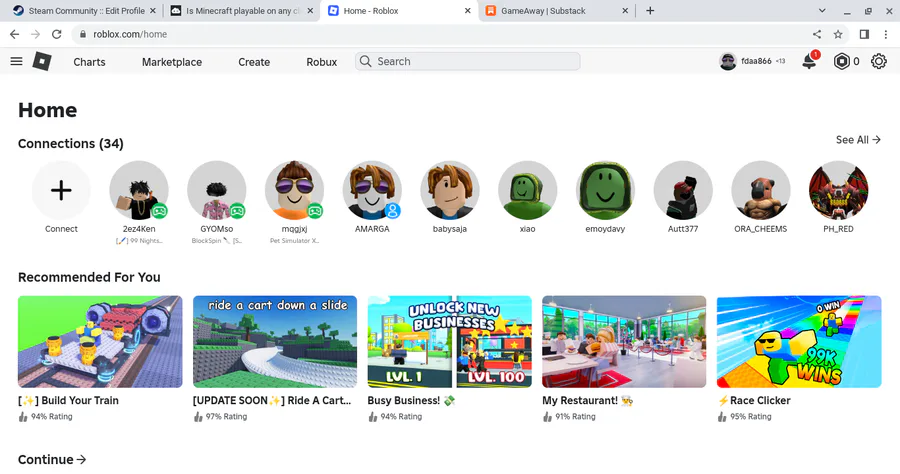Open the settings gear icon
This screenshot has width=900, height=474.
pyautogui.click(x=879, y=61)
